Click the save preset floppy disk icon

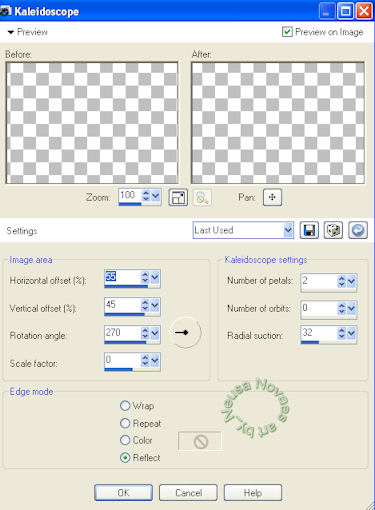[x=309, y=230]
